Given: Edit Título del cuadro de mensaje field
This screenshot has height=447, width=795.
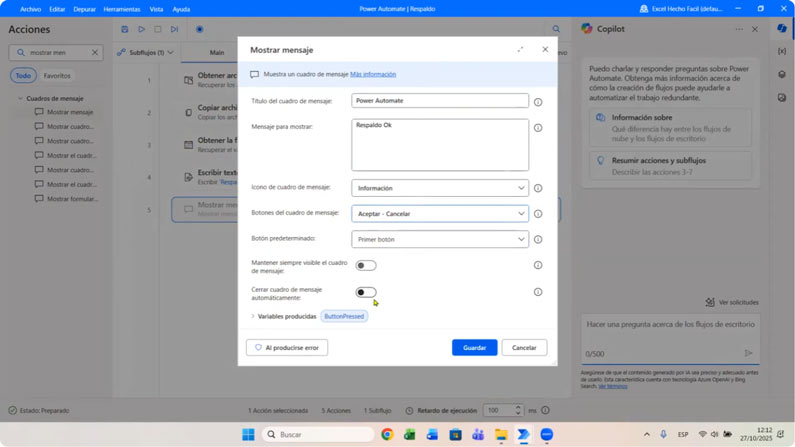Looking at the screenshot, I should [x=440, y=100].
